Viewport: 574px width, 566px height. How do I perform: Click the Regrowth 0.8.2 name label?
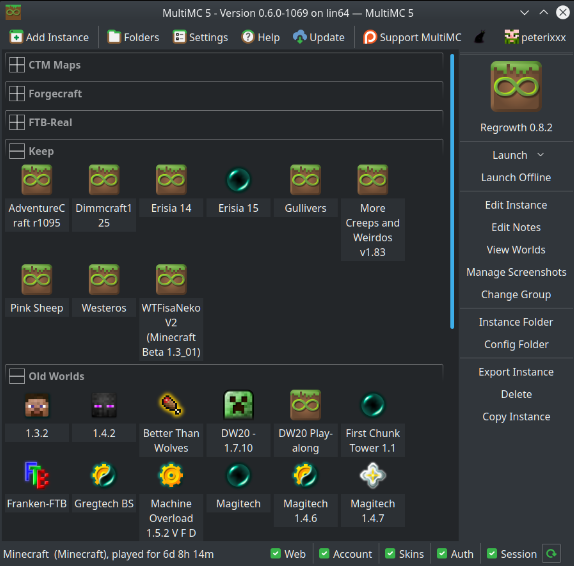[516, 127]
